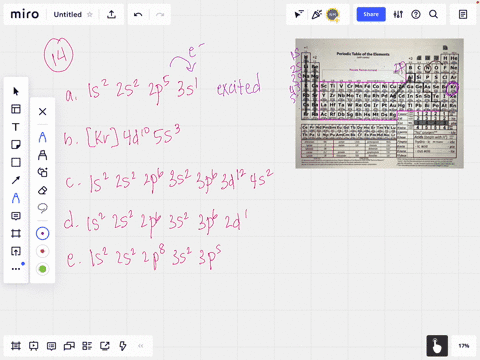Screen dimensions: 480x360
Task: Pick the red pen color swatch
Action: point(42,251)
